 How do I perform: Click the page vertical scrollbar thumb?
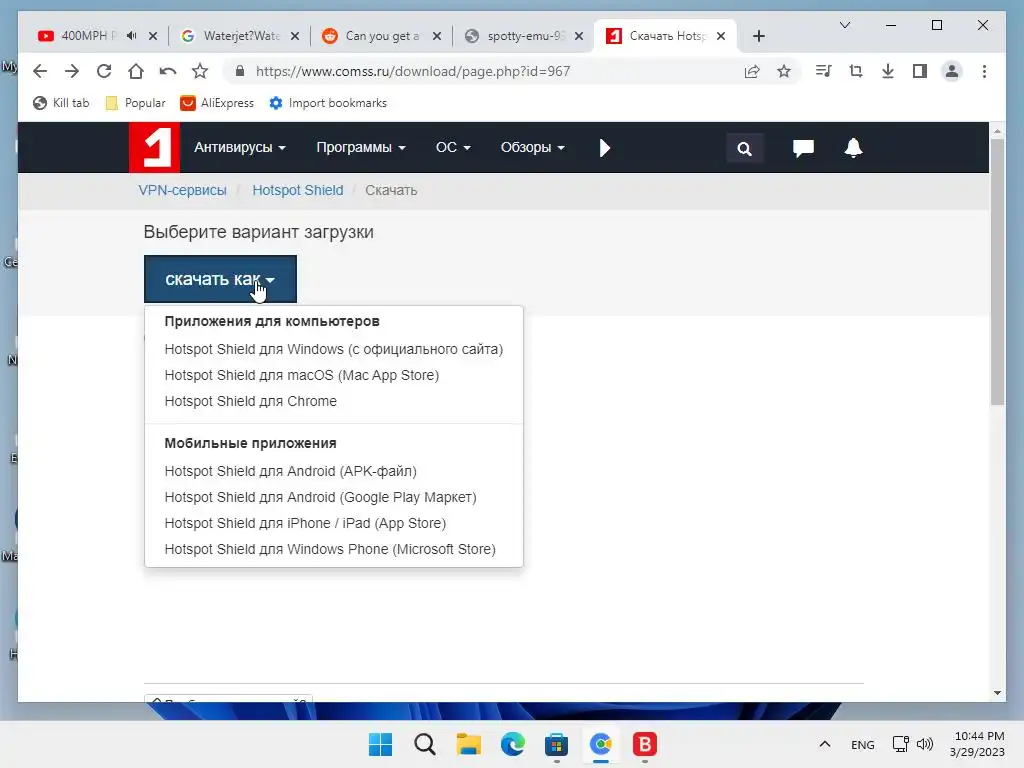[997, 272]
